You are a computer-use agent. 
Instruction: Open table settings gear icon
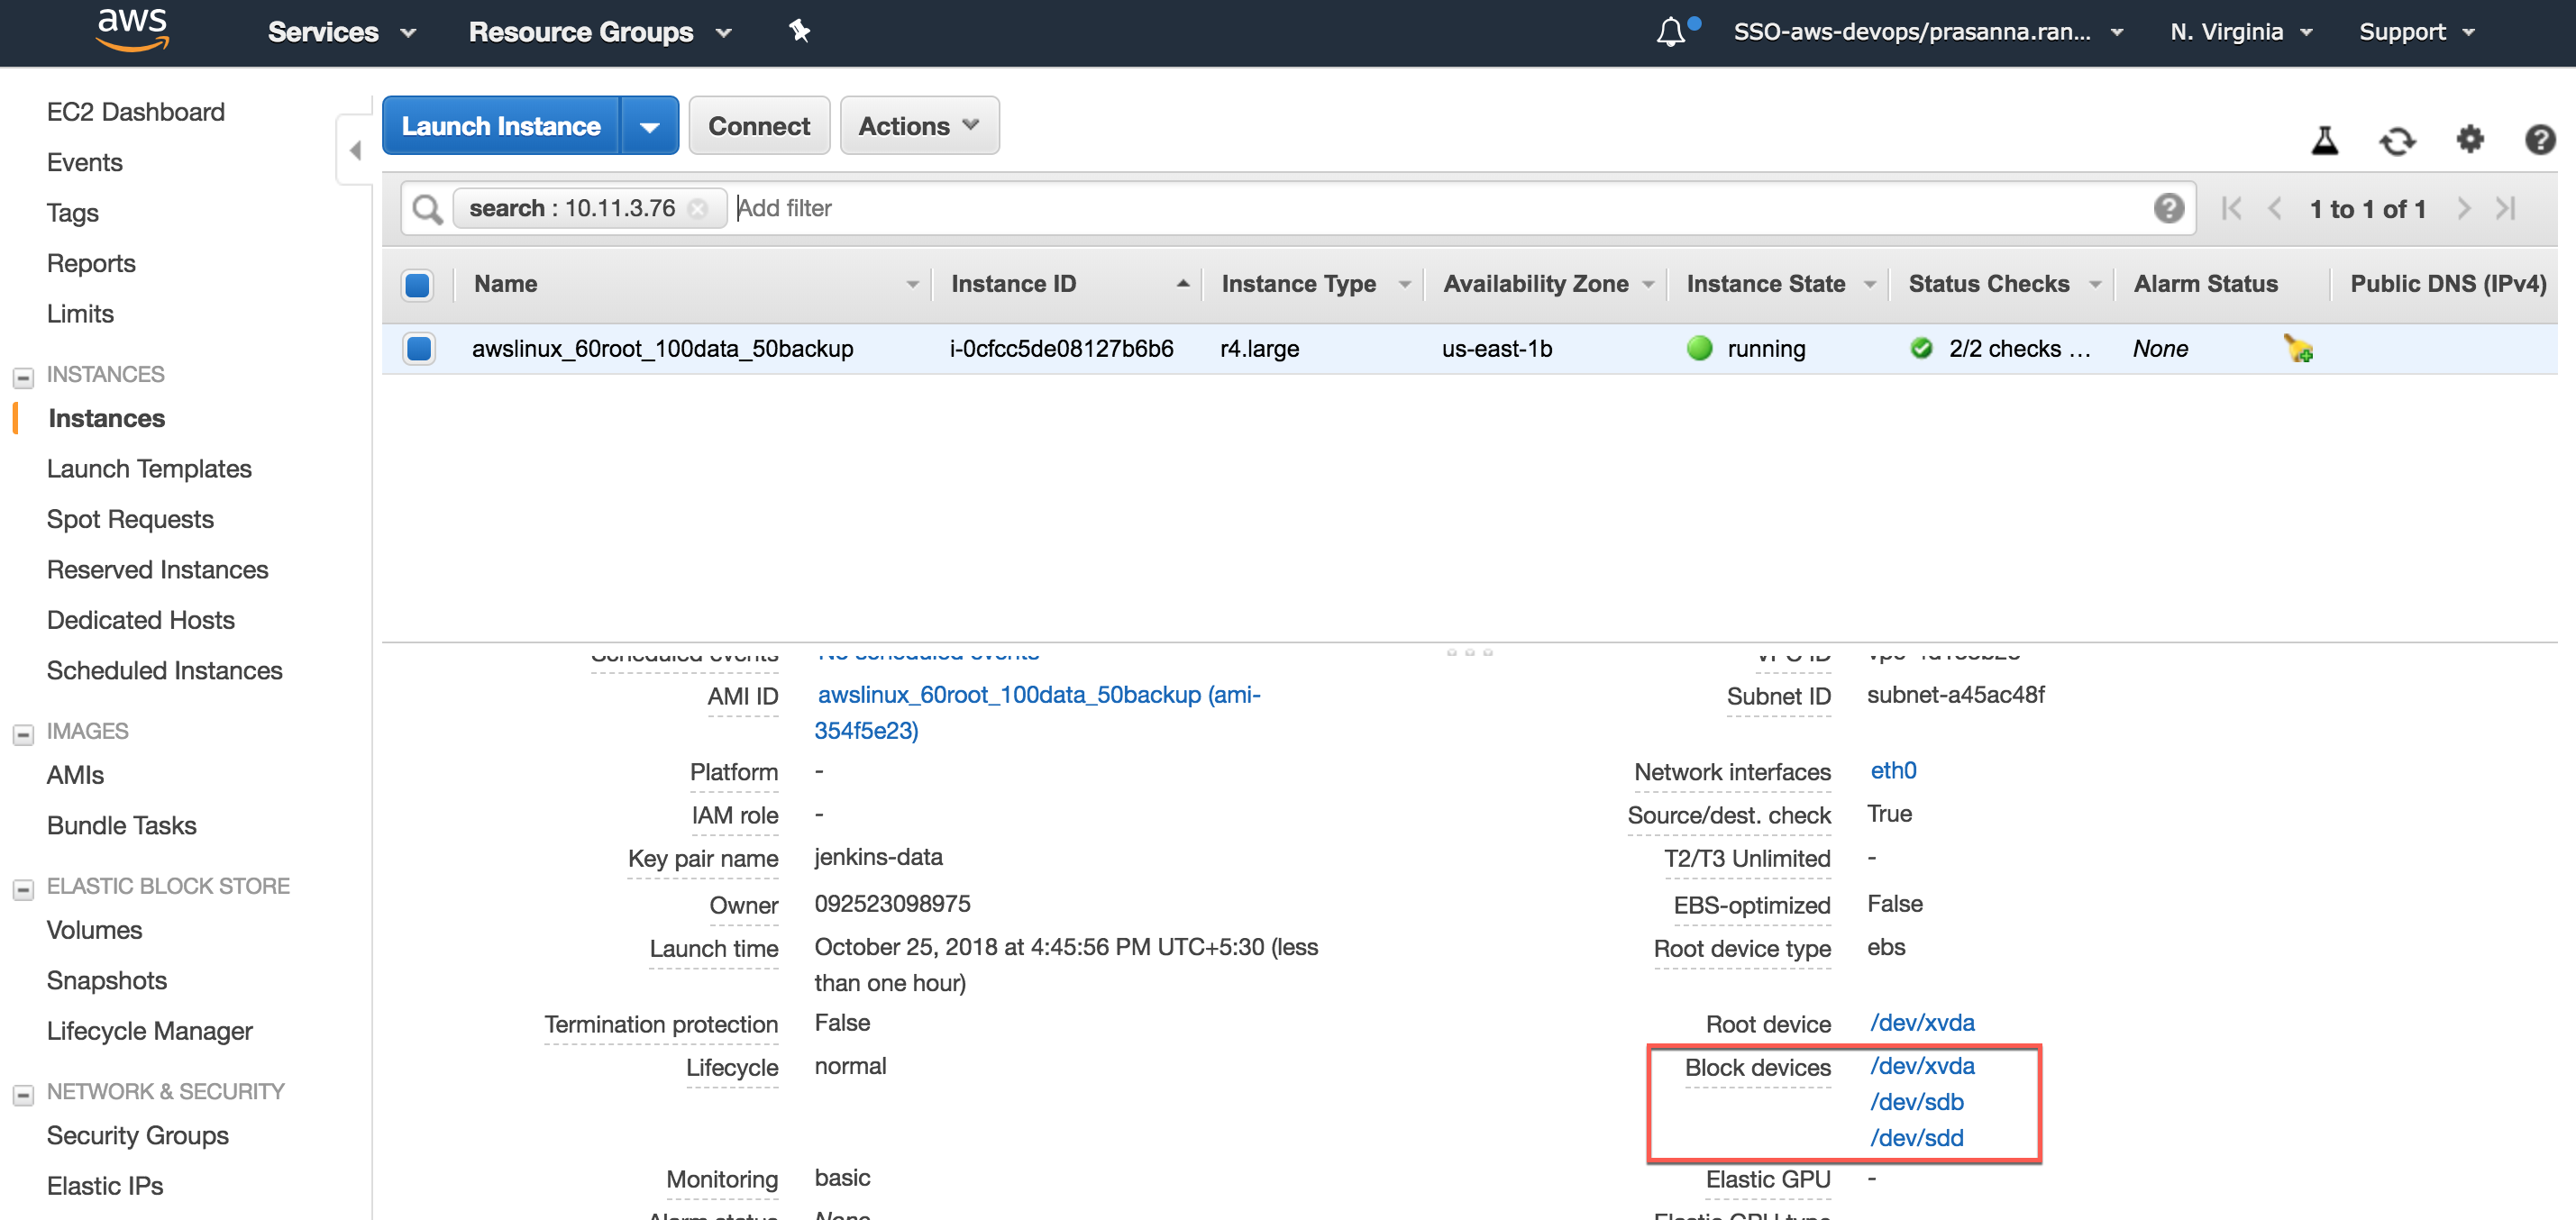click(2470, 139)
